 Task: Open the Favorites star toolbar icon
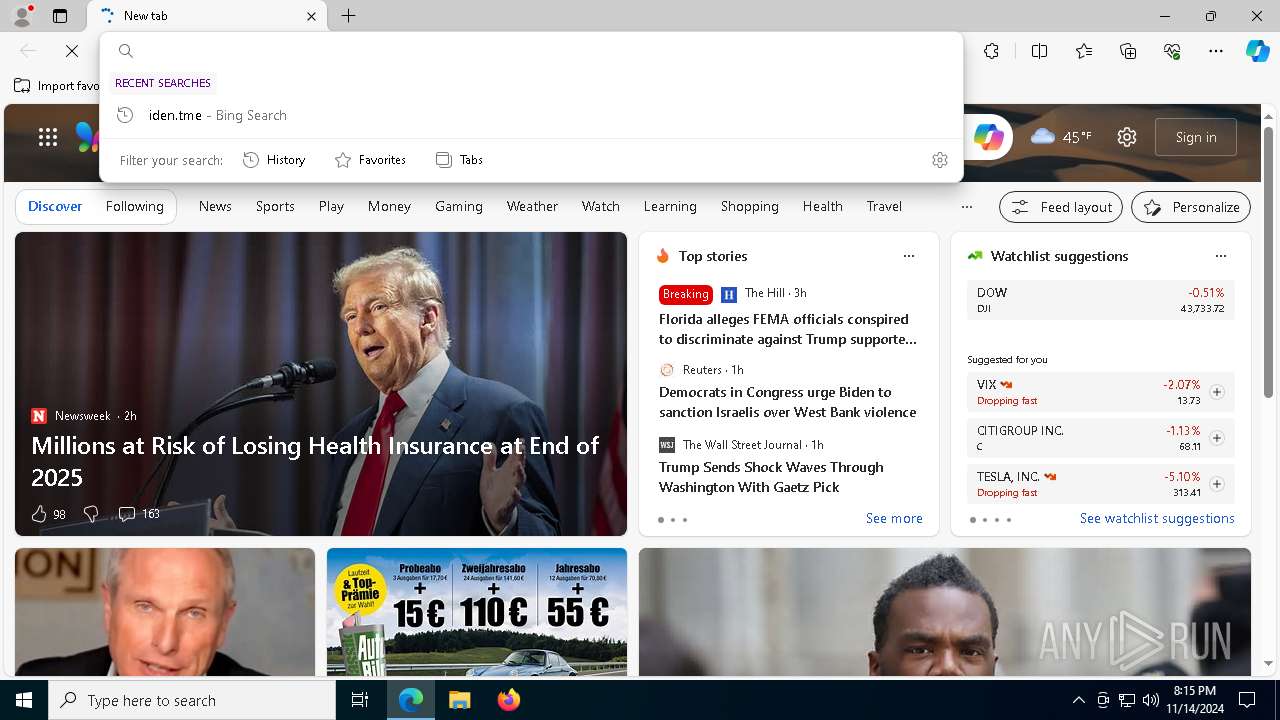click(1084, 51)
